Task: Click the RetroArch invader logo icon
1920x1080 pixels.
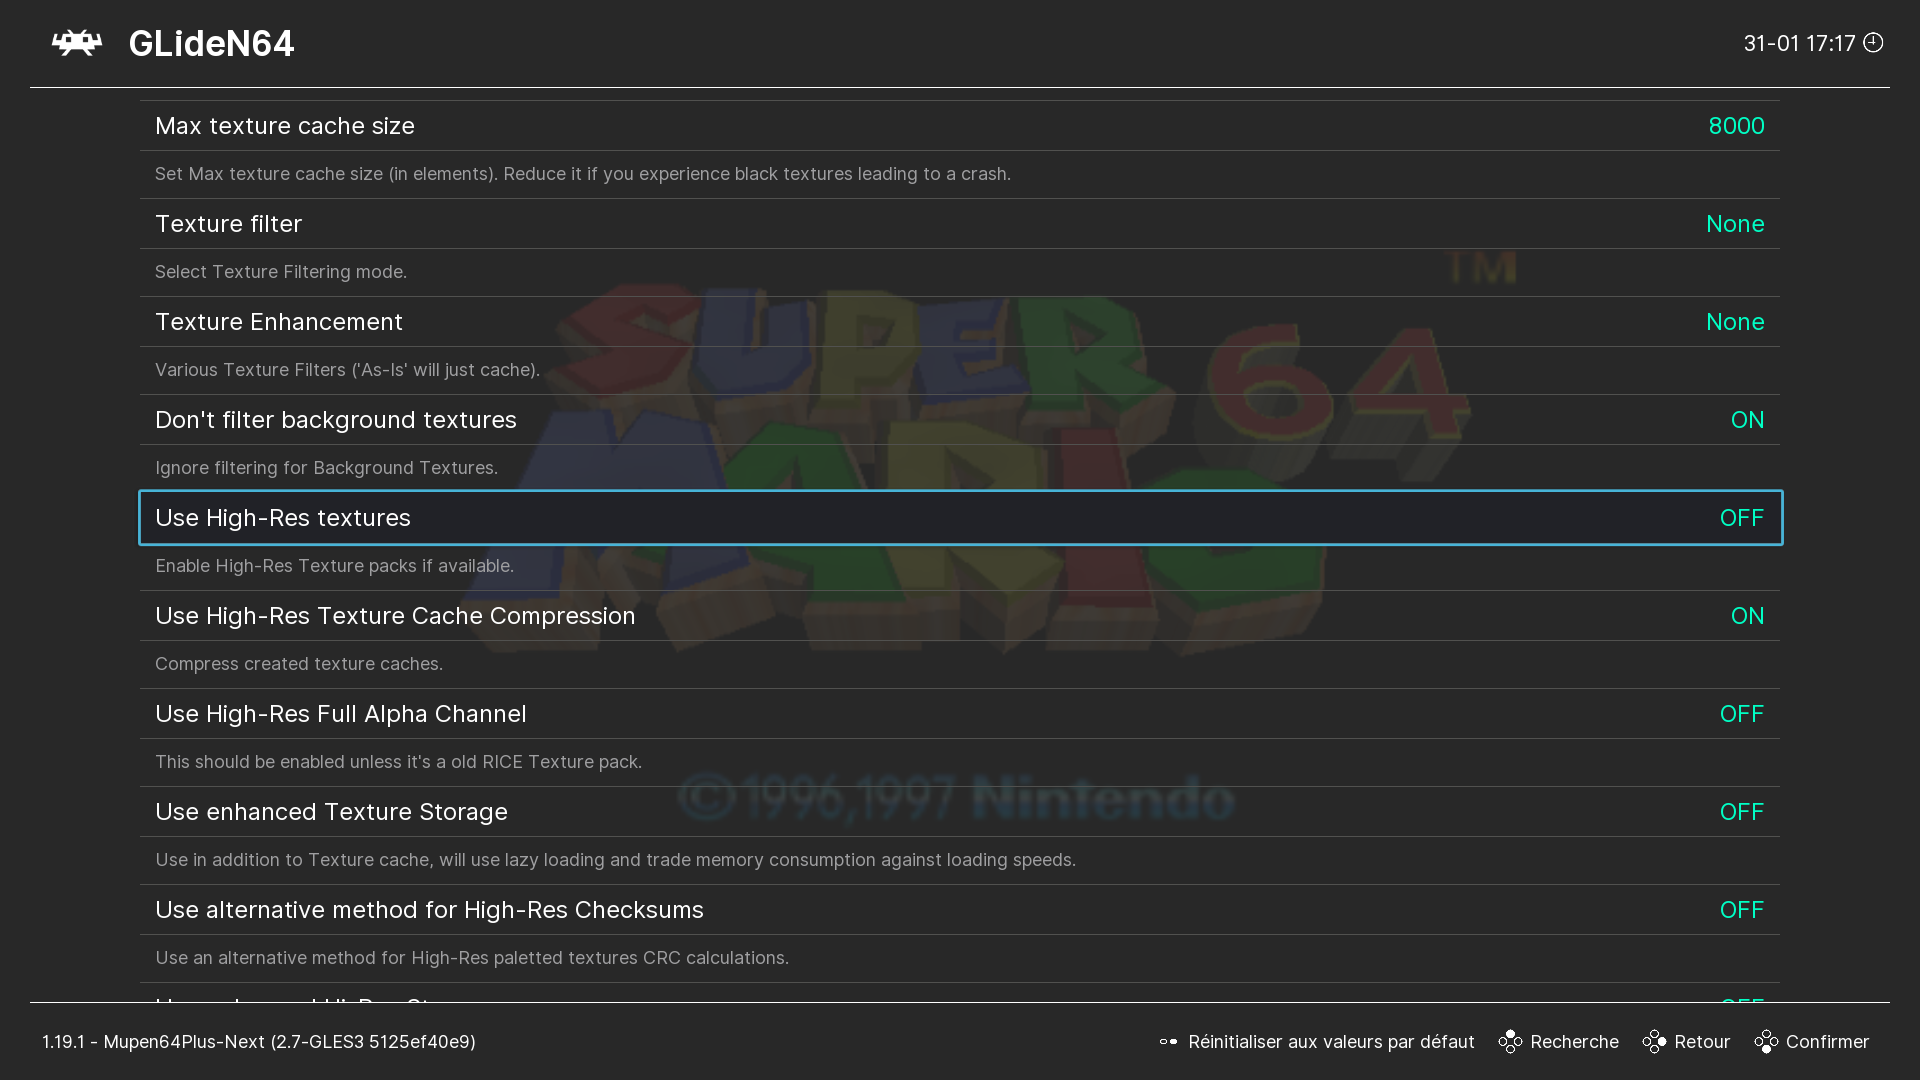Action: 77,43
